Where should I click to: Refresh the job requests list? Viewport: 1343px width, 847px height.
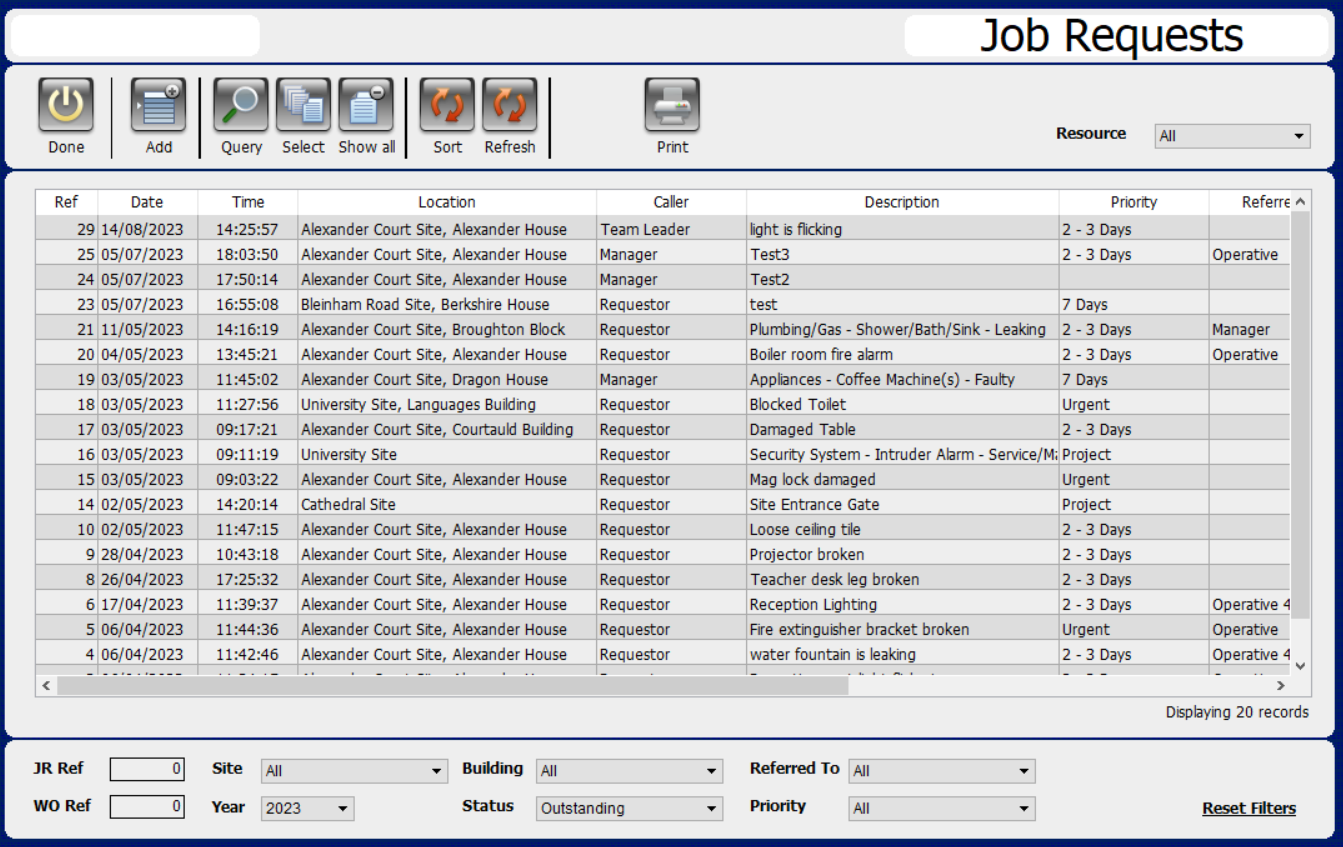pyautogui.click(x=510, y=105)
